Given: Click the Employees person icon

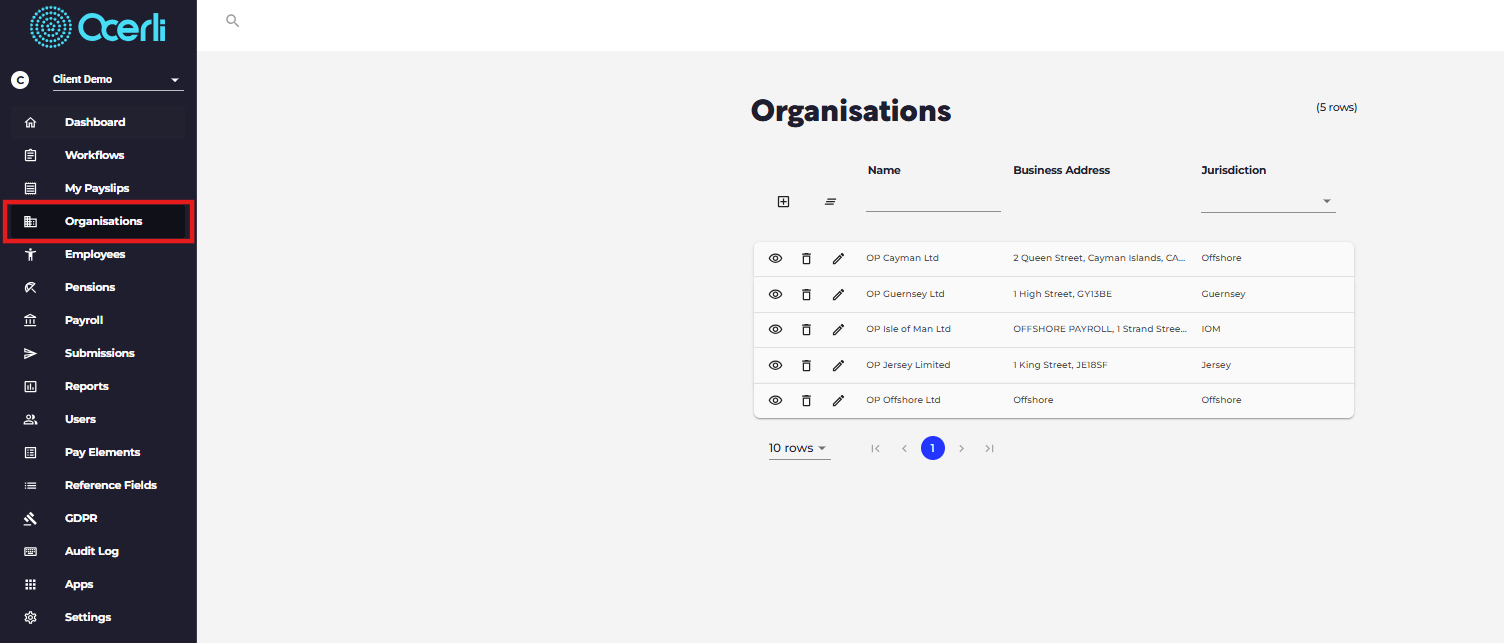Looking at the screenshot, I should 30,254.
